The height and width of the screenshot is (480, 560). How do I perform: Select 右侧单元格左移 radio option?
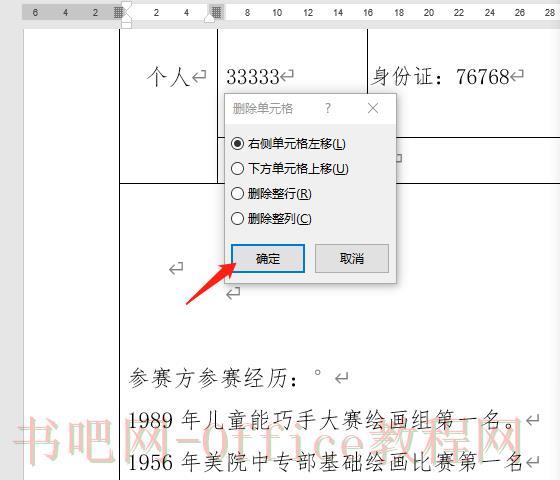coord(288,144)
